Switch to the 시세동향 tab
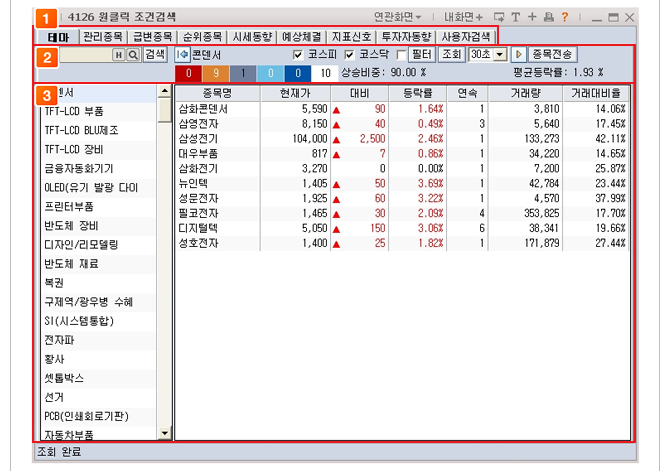The width and height of the screenshot is (670, 471). tap(252, 37)
